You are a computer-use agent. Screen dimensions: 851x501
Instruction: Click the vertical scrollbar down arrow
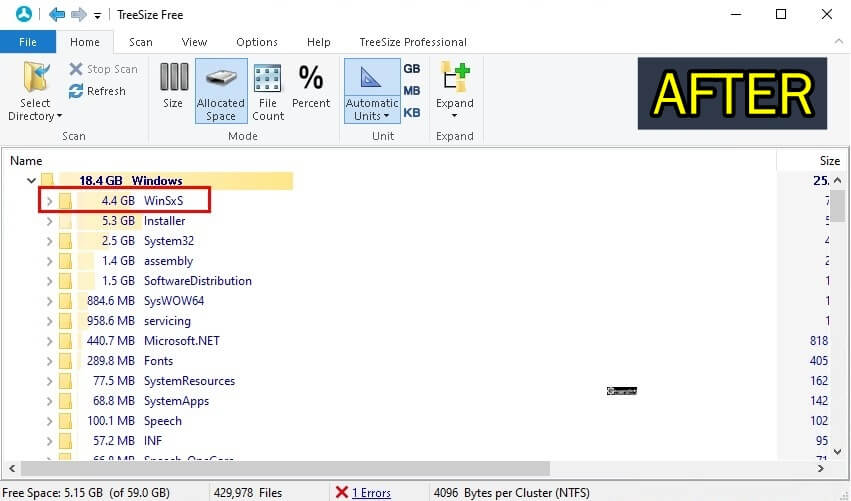(837, 452)
